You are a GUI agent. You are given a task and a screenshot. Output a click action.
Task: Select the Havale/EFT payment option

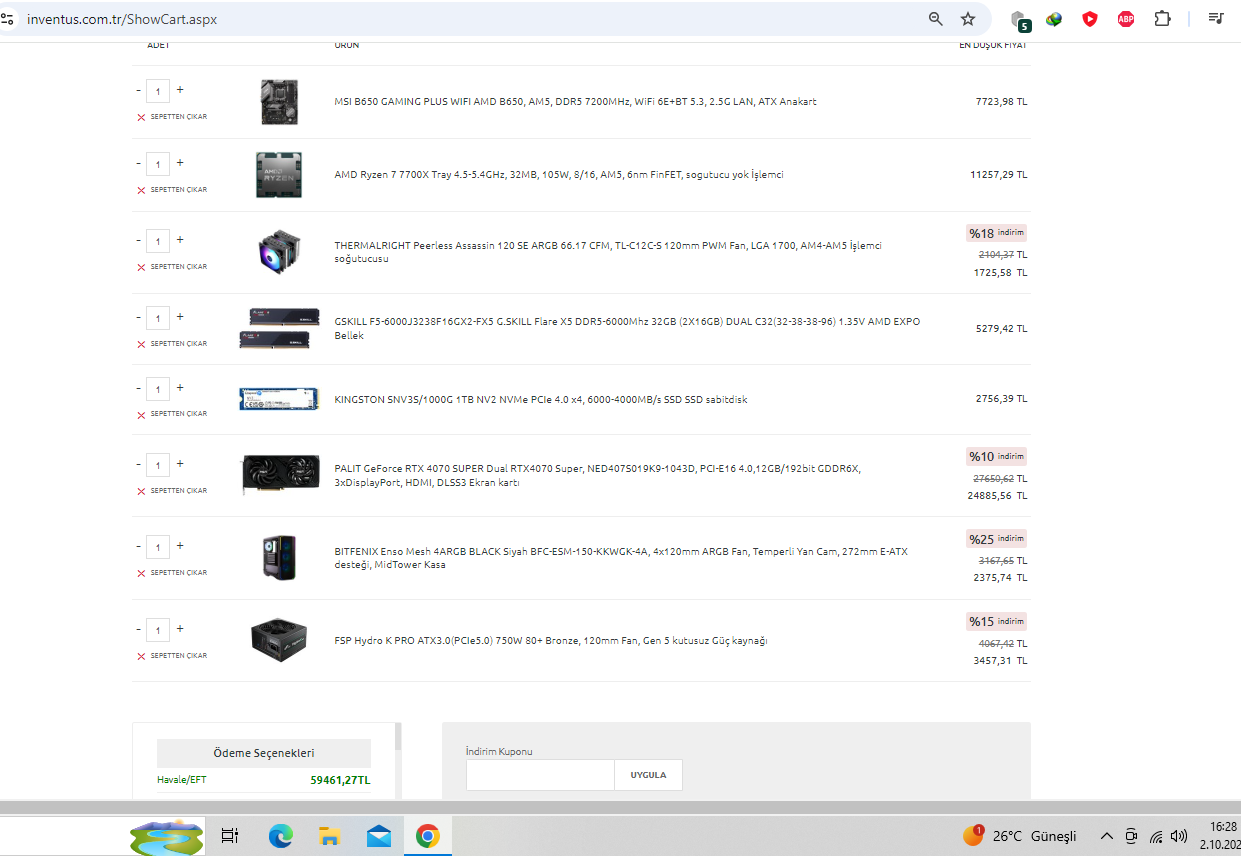click(182, 780)
